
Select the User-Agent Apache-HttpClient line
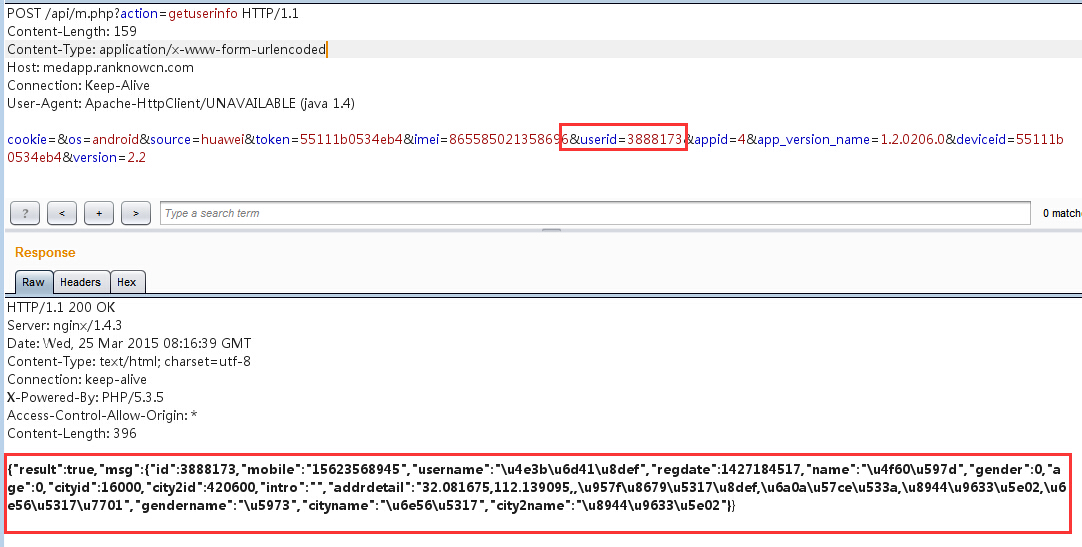[x=181, y=103]
